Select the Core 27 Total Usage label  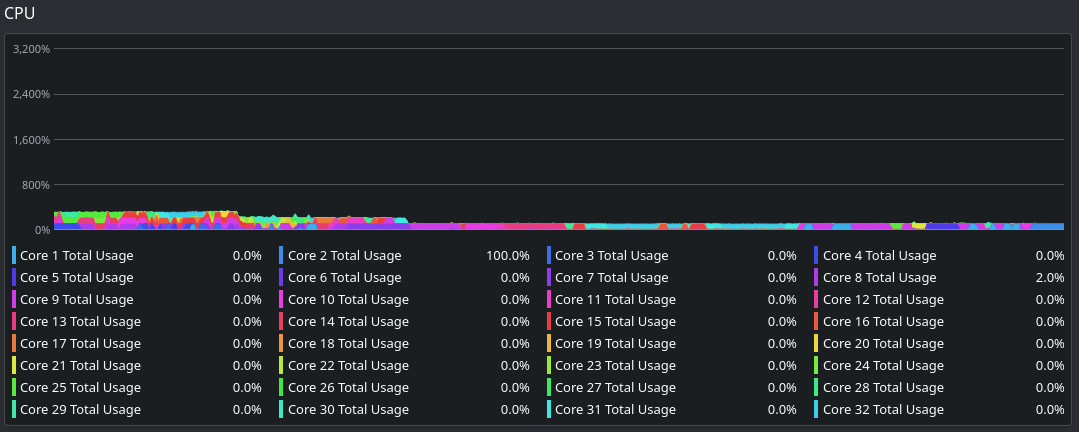click(615, 387)
